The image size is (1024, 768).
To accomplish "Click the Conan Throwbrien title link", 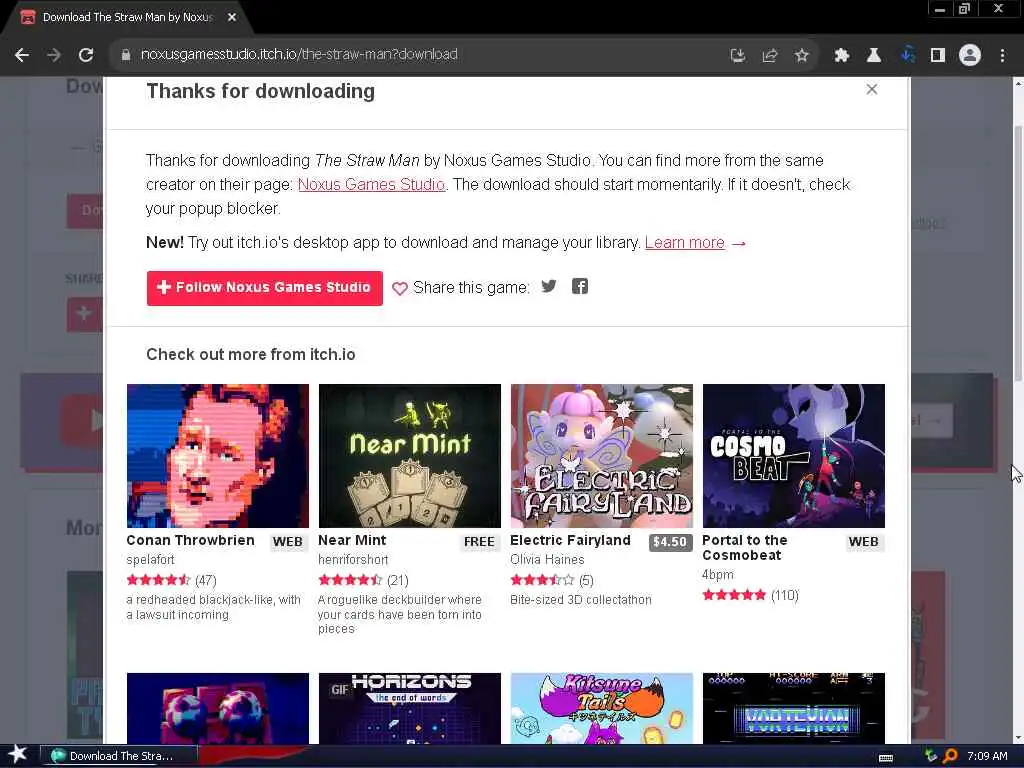I will tap(190, 541).
